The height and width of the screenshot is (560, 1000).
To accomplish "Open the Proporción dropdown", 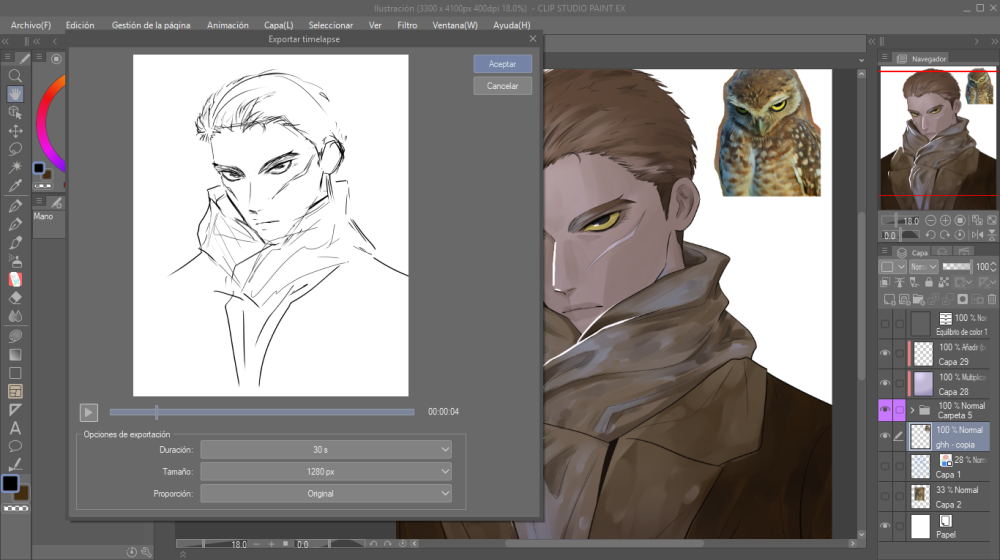I will tap(326, 493).
